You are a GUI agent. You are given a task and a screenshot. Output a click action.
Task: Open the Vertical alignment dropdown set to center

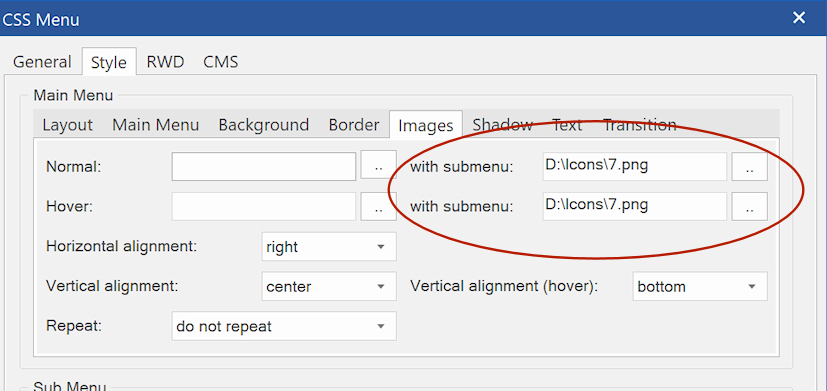pyautogui.click(x=329, y=287)
